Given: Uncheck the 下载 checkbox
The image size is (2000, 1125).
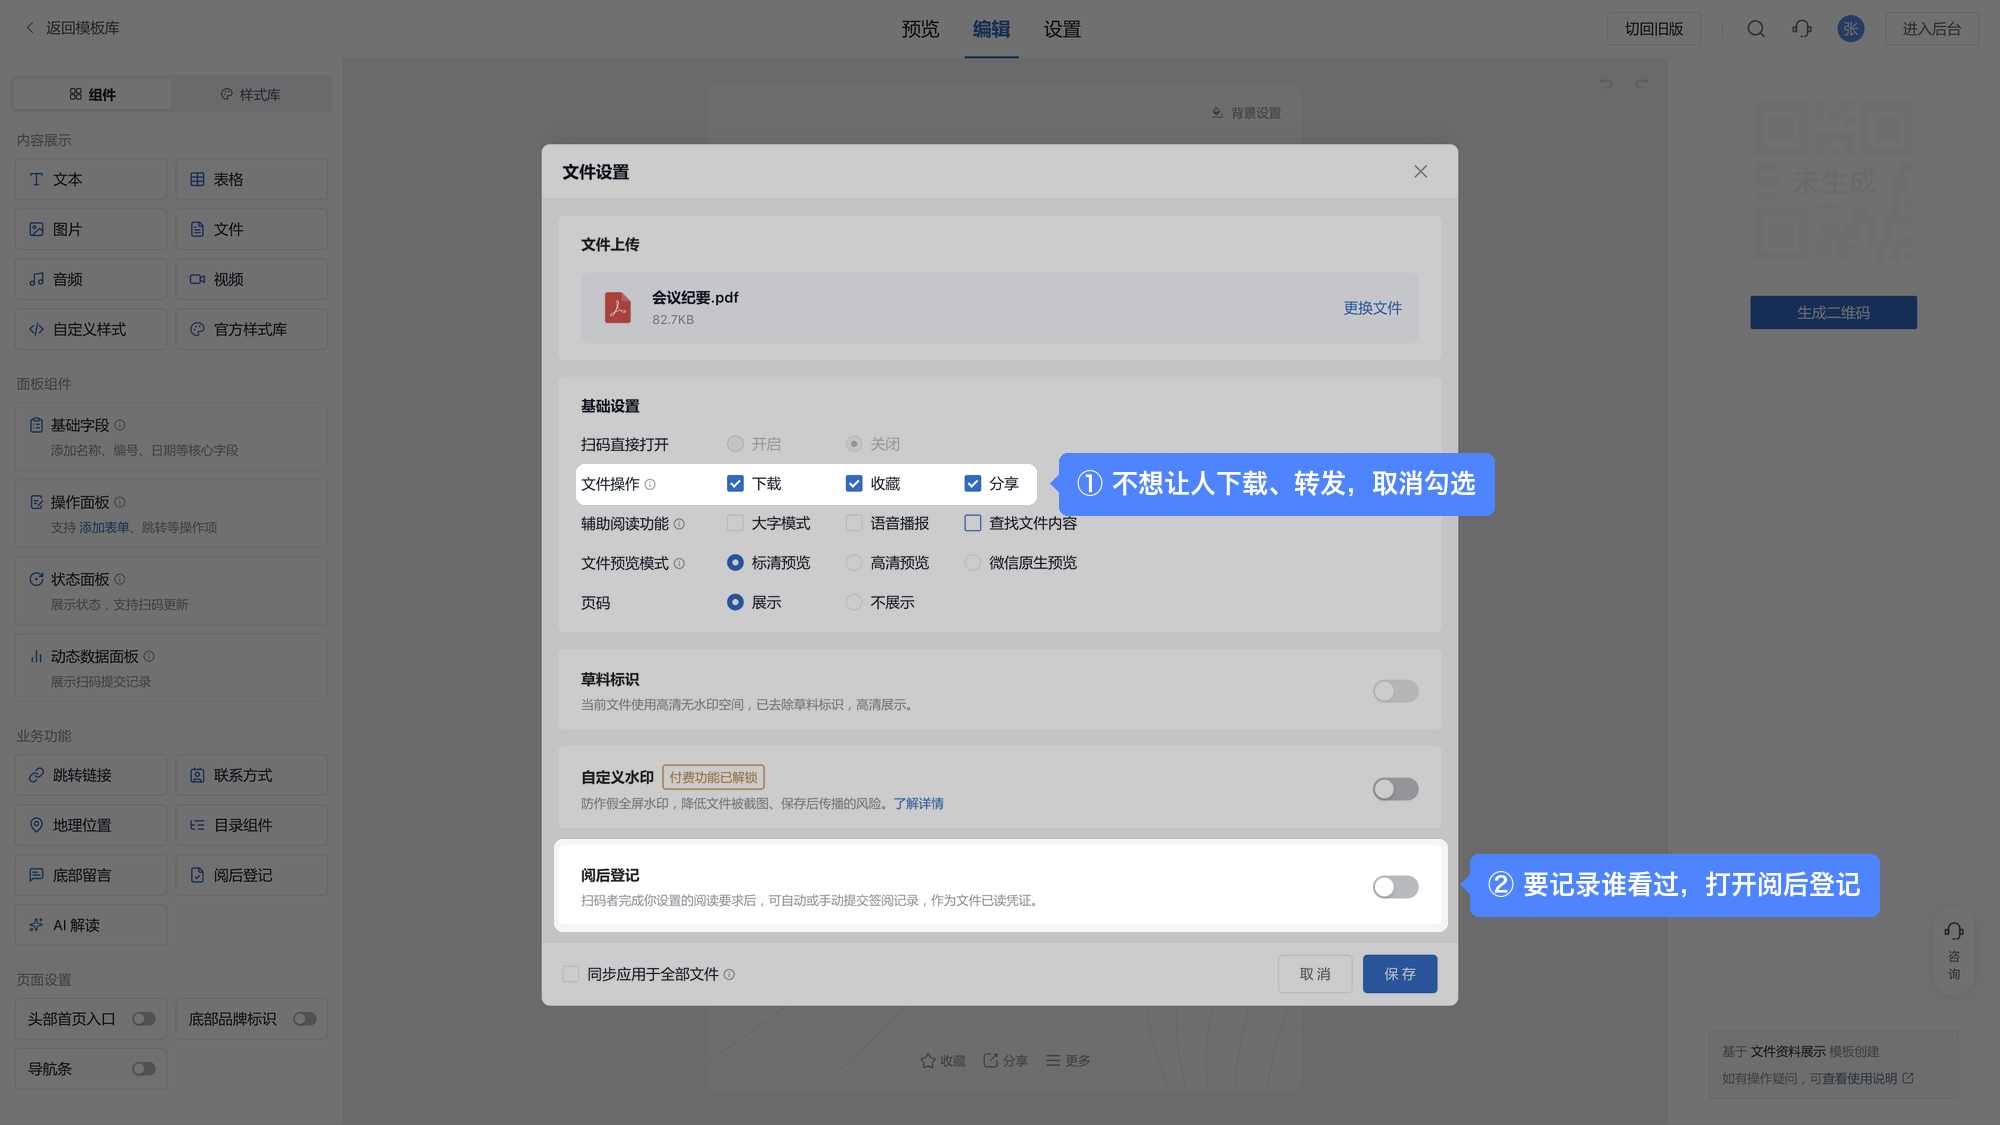Looking at the screenshot, I should coord(735,484).
